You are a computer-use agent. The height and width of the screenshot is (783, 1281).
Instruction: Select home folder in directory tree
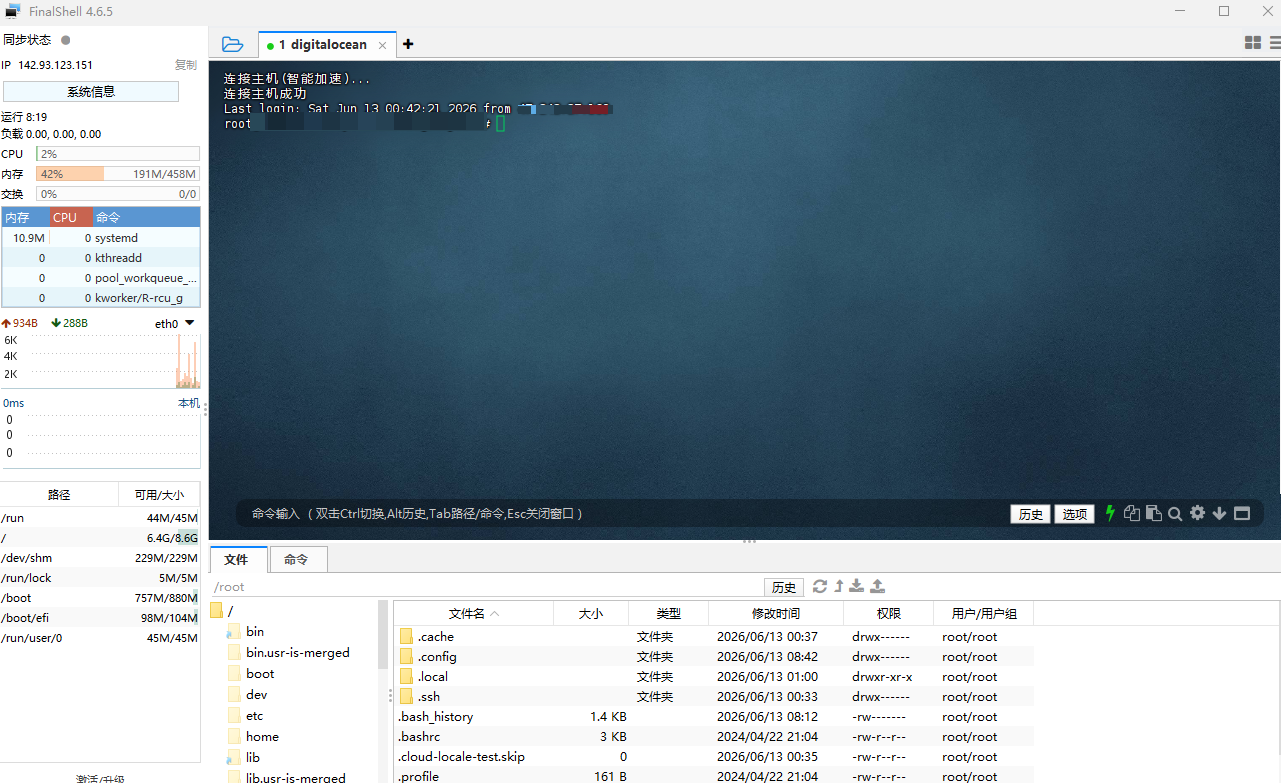252,736
